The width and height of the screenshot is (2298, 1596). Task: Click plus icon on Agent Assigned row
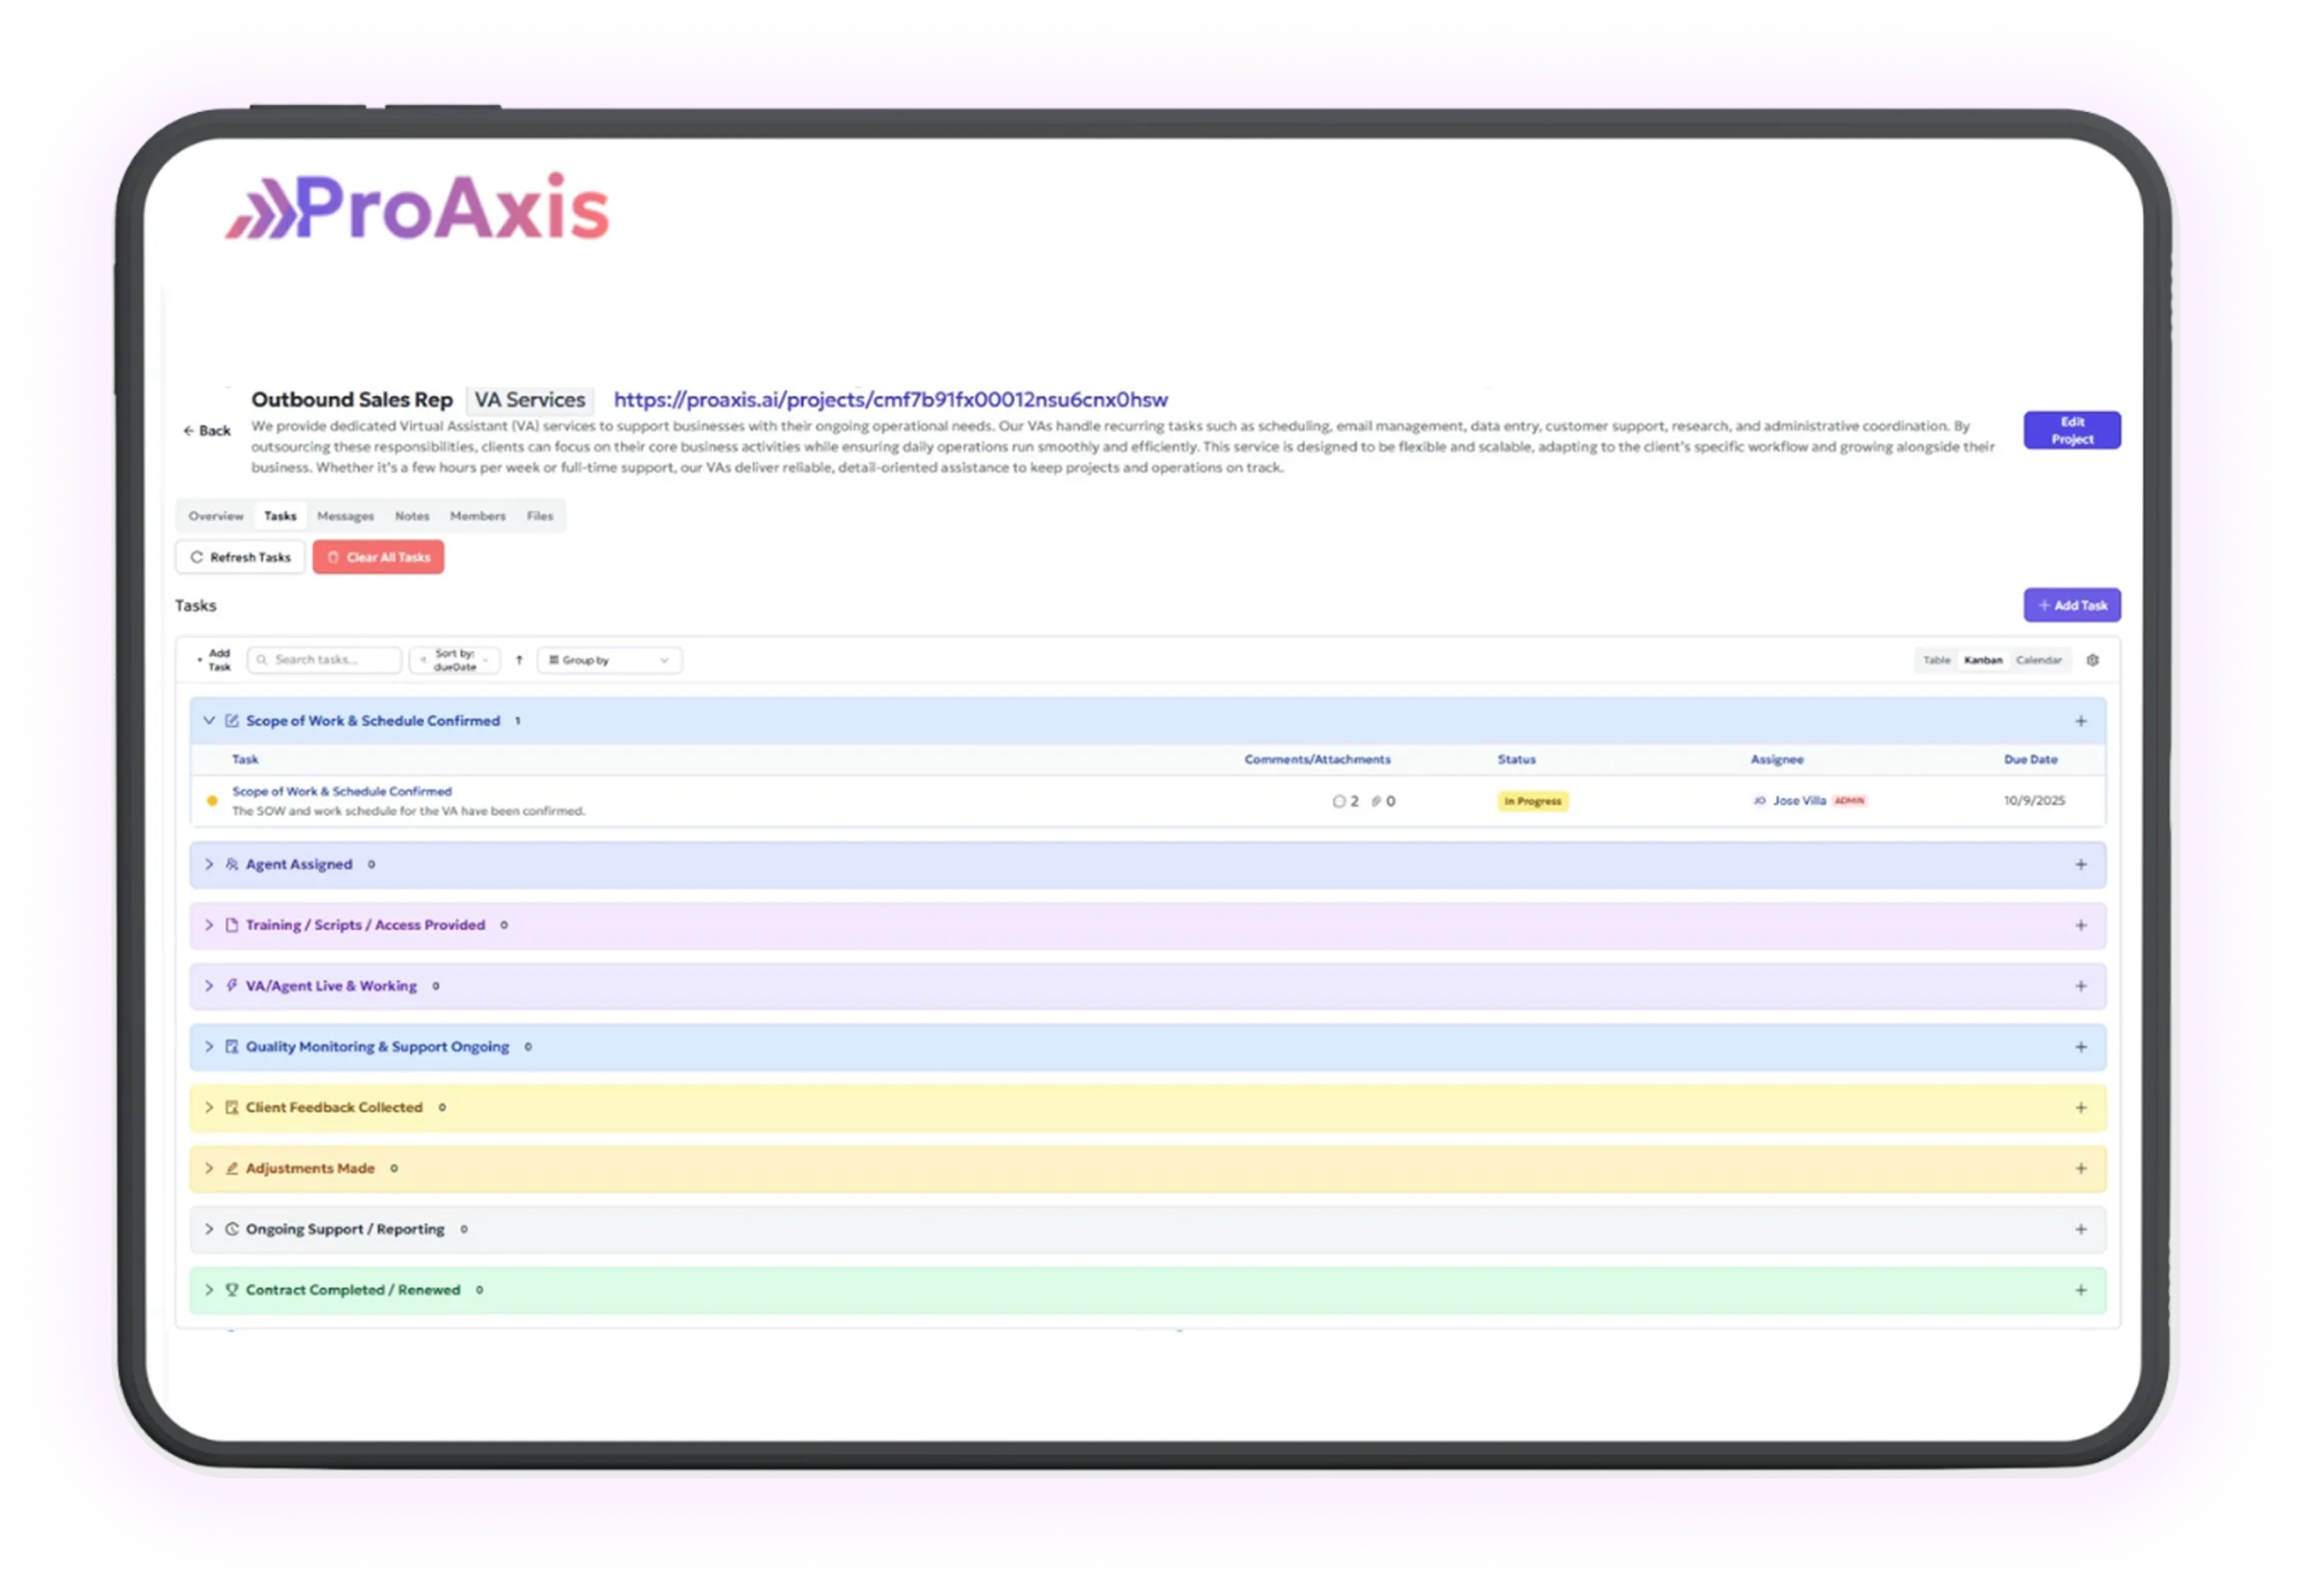(x=2080, y=864)
